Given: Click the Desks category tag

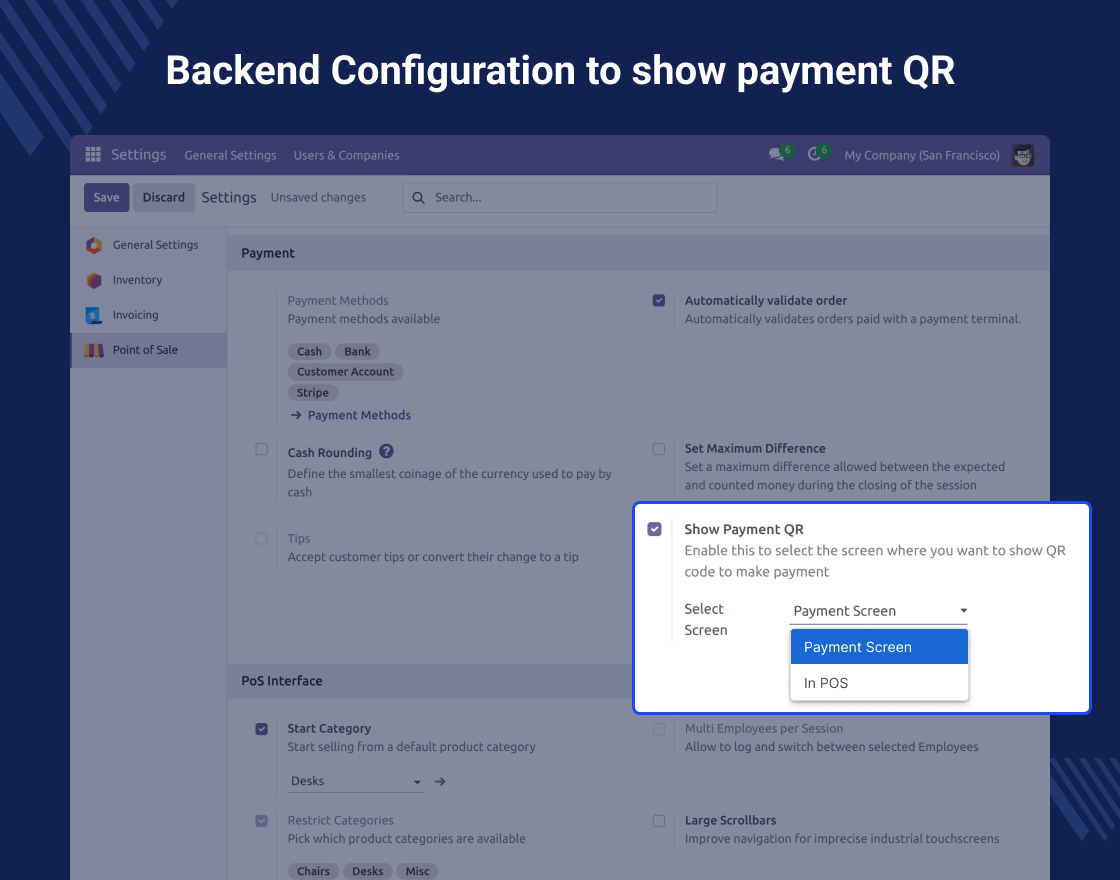Looking at the screenshot, I should [x=368, y=871].
